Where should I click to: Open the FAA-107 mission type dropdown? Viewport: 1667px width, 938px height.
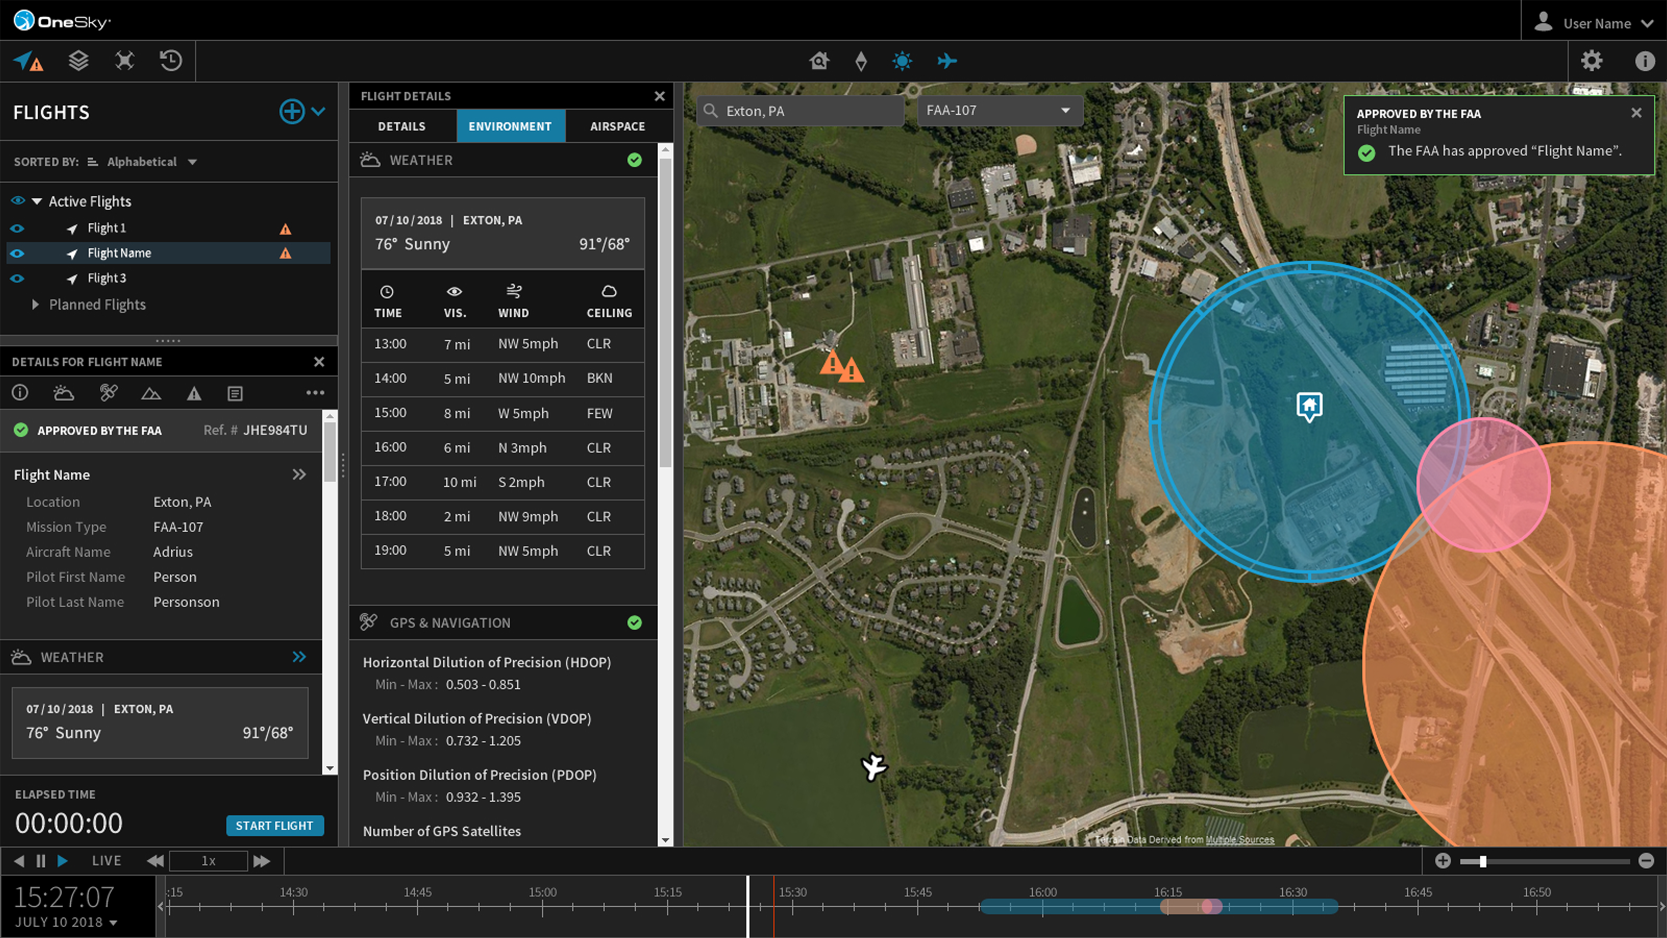coord(998,110)
